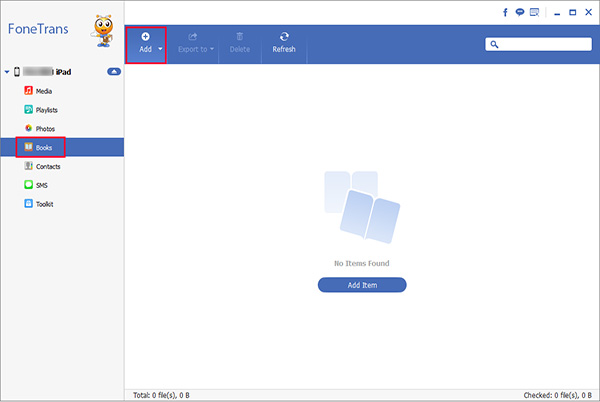
Task: Minimize the FoneTrans window
Action: click(x=557, y=13)
